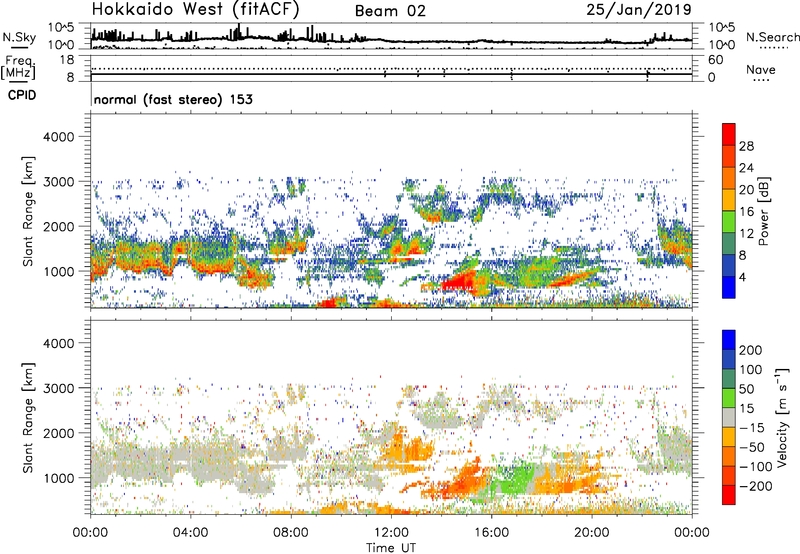Click the '60' Nave axis tick
The height and width of the screenshot is (554, 800).
click(715, 60)
